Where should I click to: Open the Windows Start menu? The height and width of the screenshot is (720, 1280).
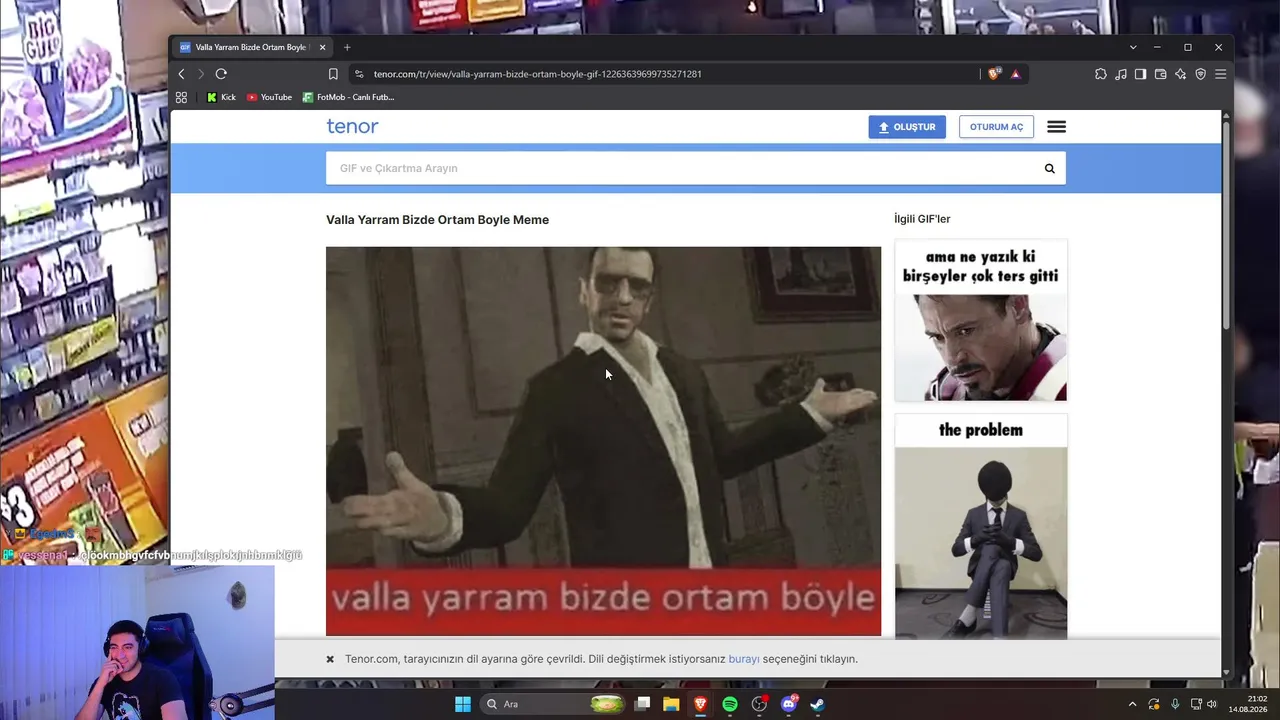pos(463,704)
